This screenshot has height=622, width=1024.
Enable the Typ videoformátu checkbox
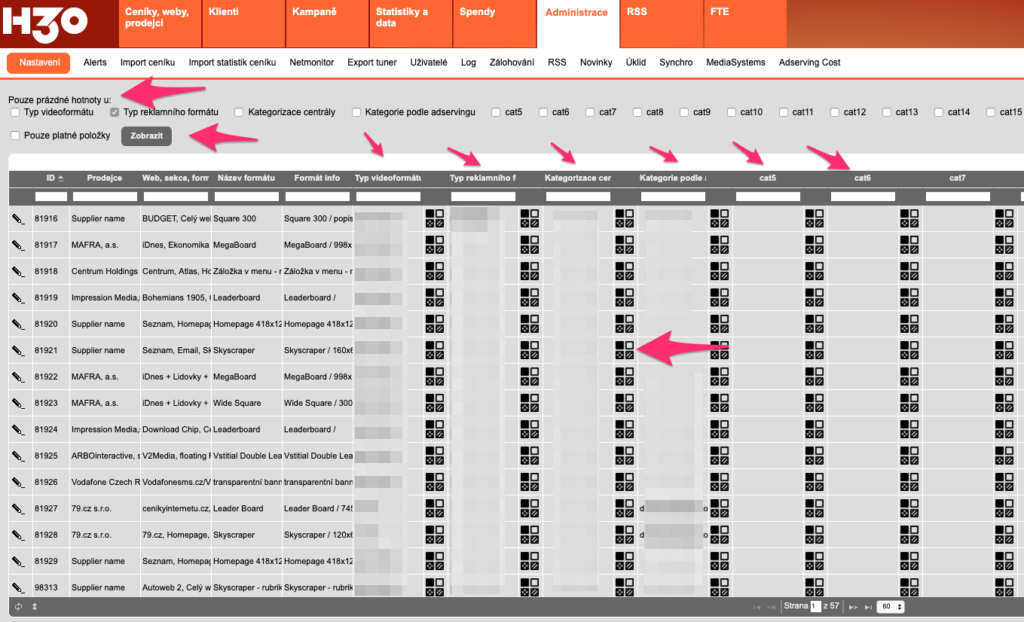[15, 112]
